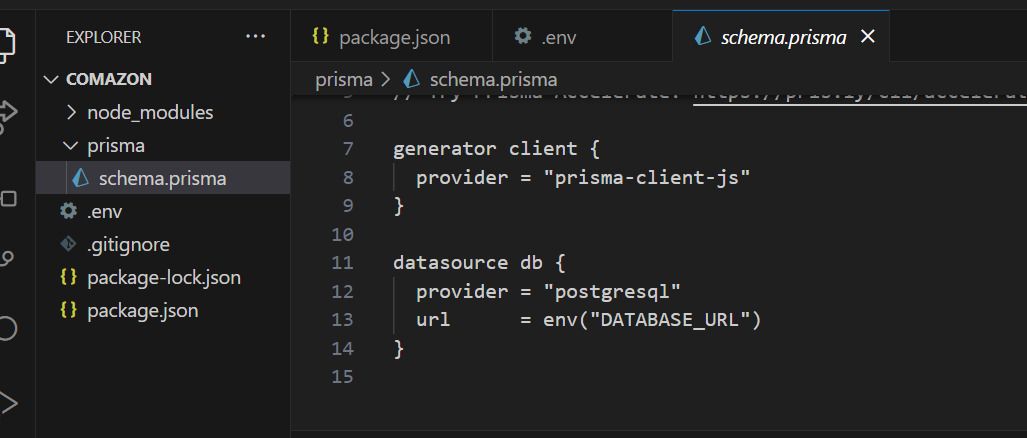Open the Explorer view in activity bar
Viewport: 1027px width, 438px height.
(6, 42)
